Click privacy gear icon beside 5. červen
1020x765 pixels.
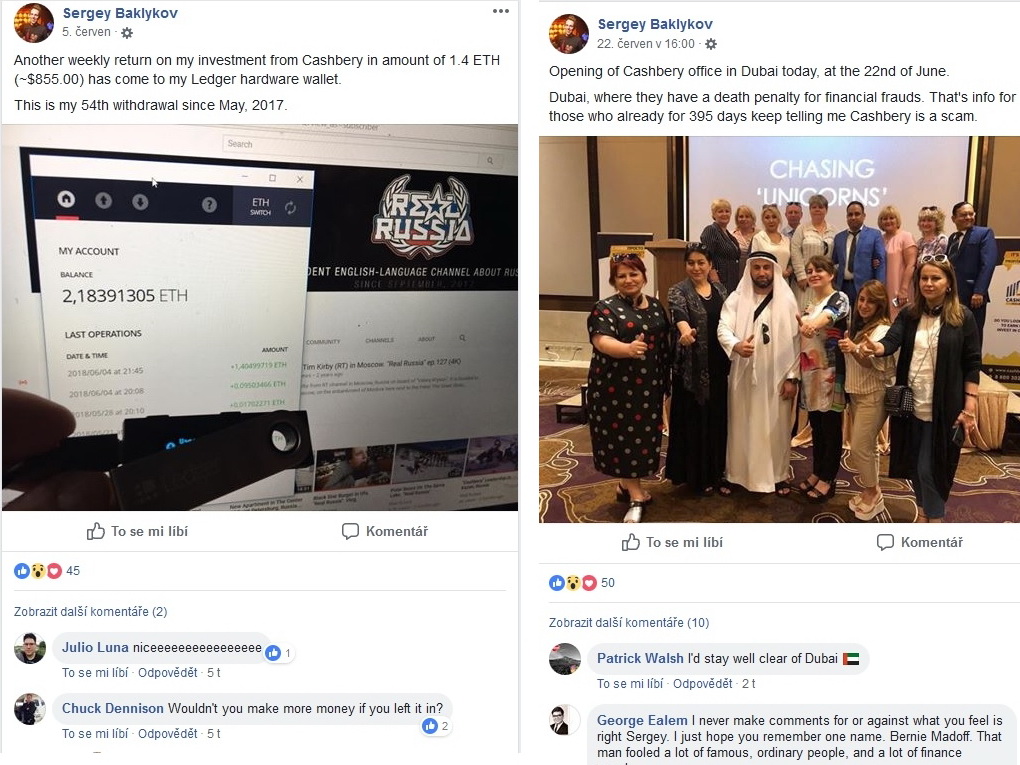pyautogui.click(x=128, y=32)
